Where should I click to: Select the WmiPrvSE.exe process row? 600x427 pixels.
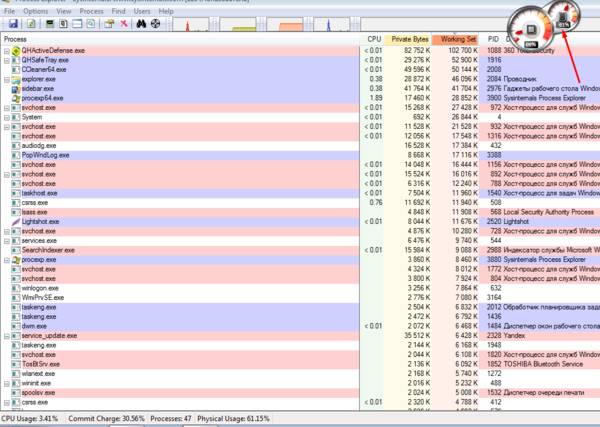click(x=300, y=298)
